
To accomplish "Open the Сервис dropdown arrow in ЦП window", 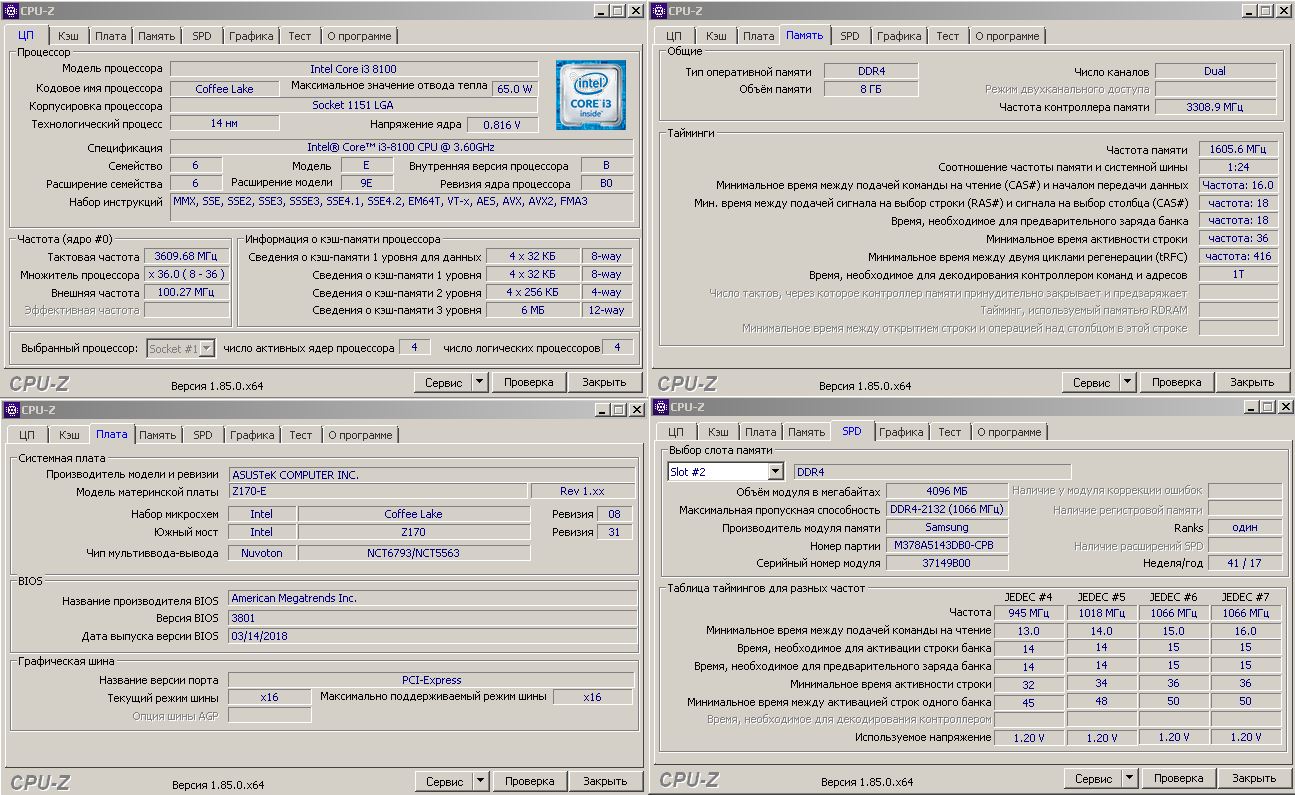I will pos(479,382).
